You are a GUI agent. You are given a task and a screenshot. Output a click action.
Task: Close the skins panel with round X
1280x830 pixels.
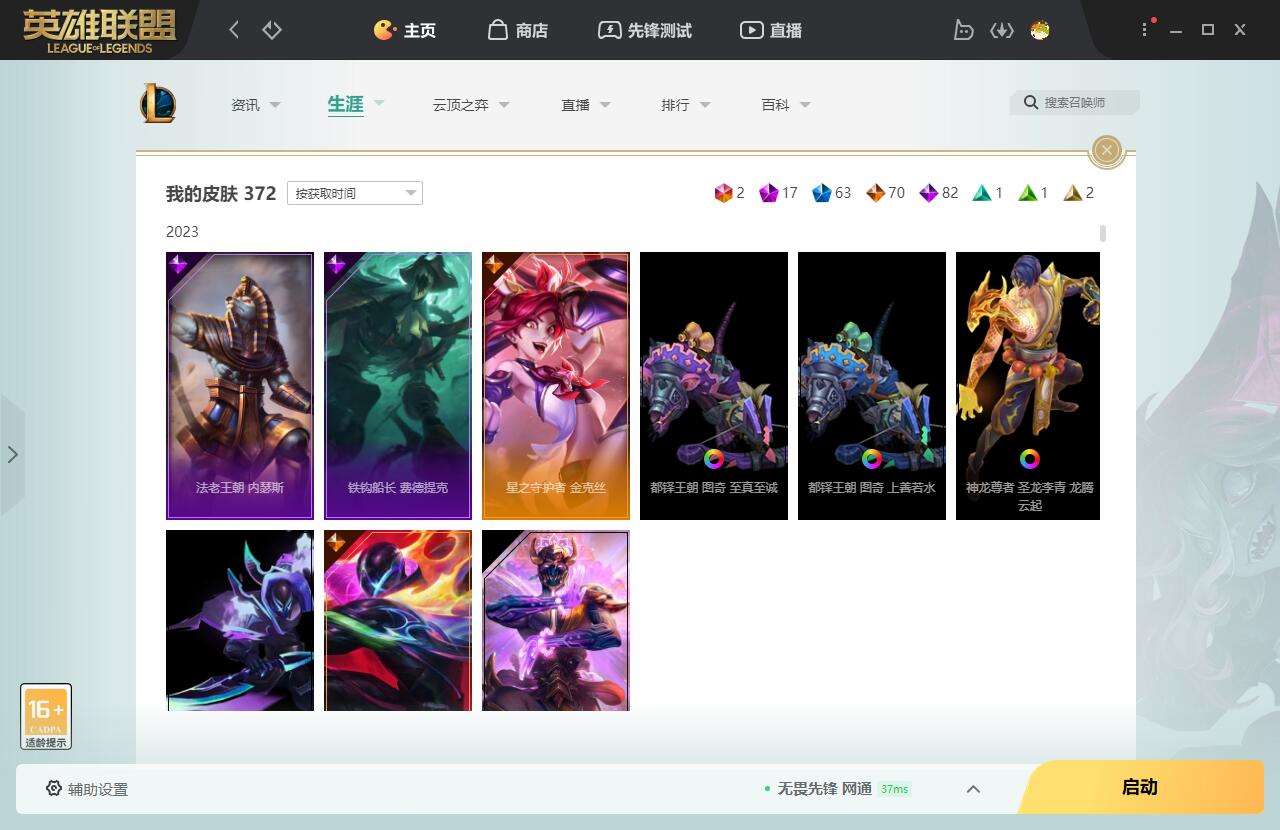pyautogui.click(x=1106, y=150)
